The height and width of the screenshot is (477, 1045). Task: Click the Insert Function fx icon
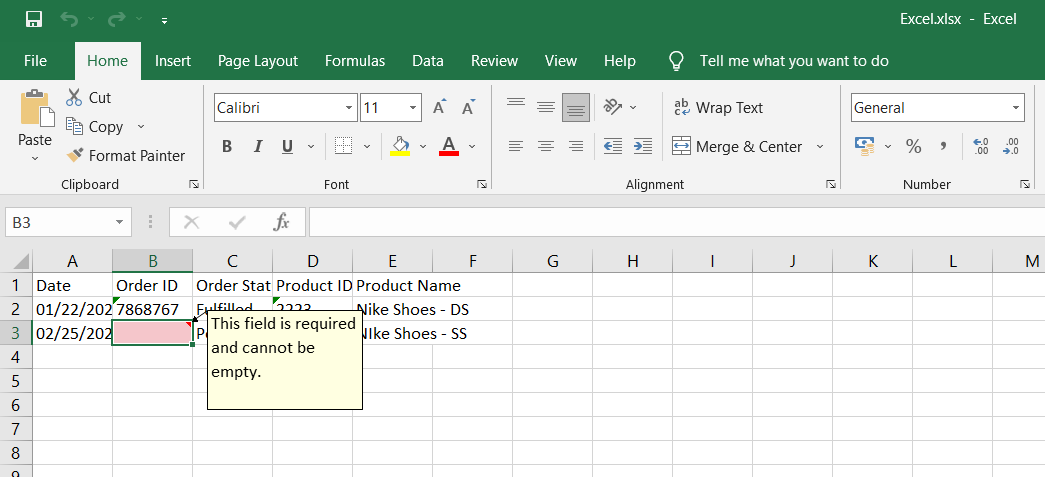[281, 222]
